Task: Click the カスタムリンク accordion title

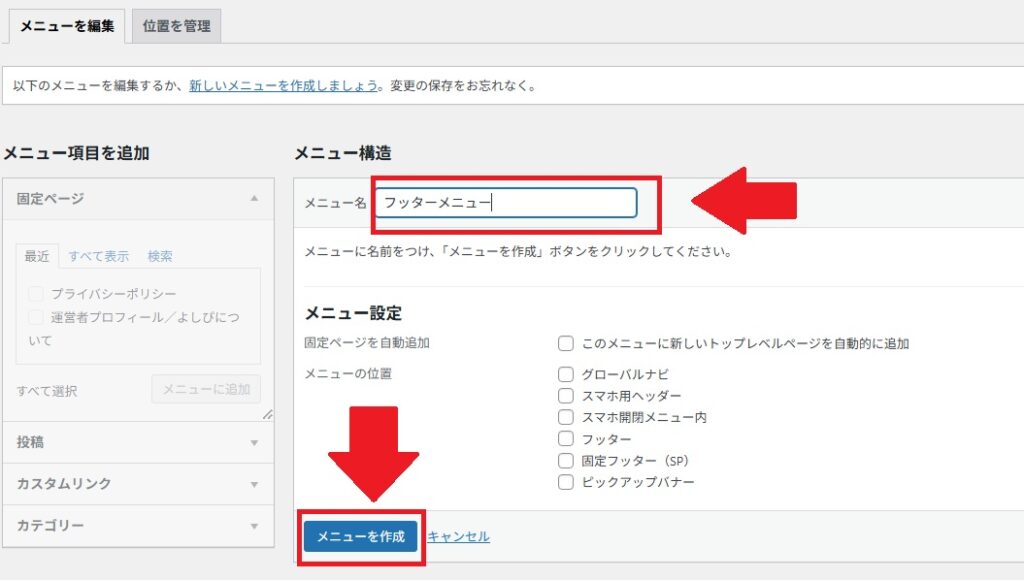Action: click(x=63, y=483)
